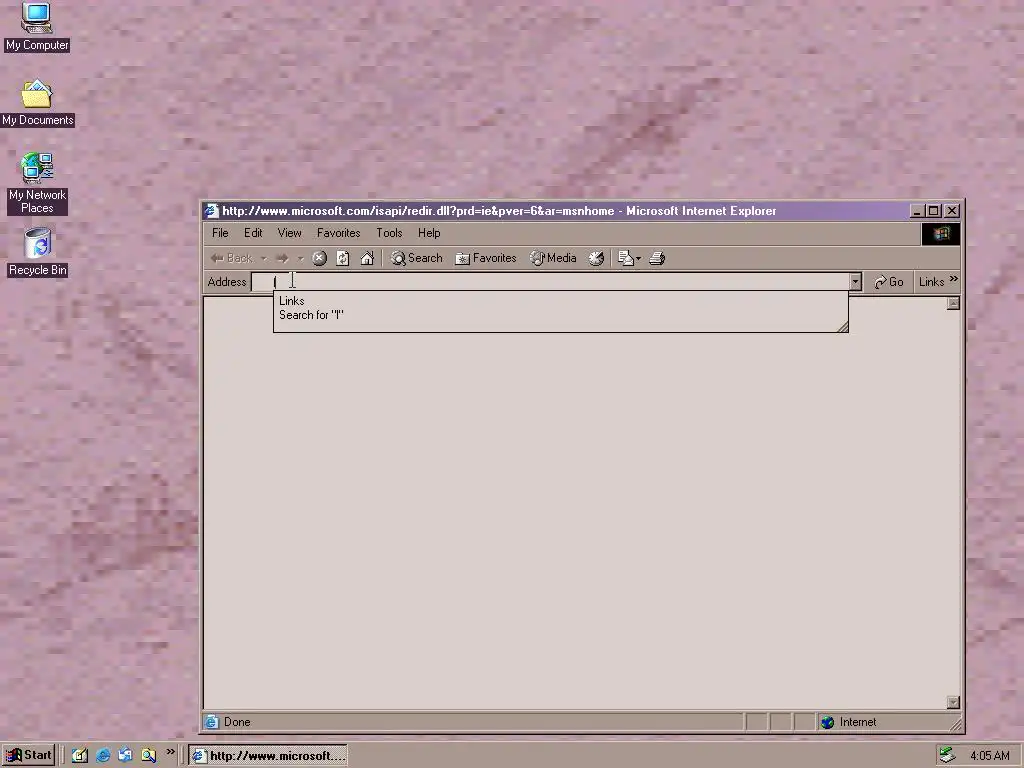Expand the Quick Launch overflow chevron

tap(170, 752)
